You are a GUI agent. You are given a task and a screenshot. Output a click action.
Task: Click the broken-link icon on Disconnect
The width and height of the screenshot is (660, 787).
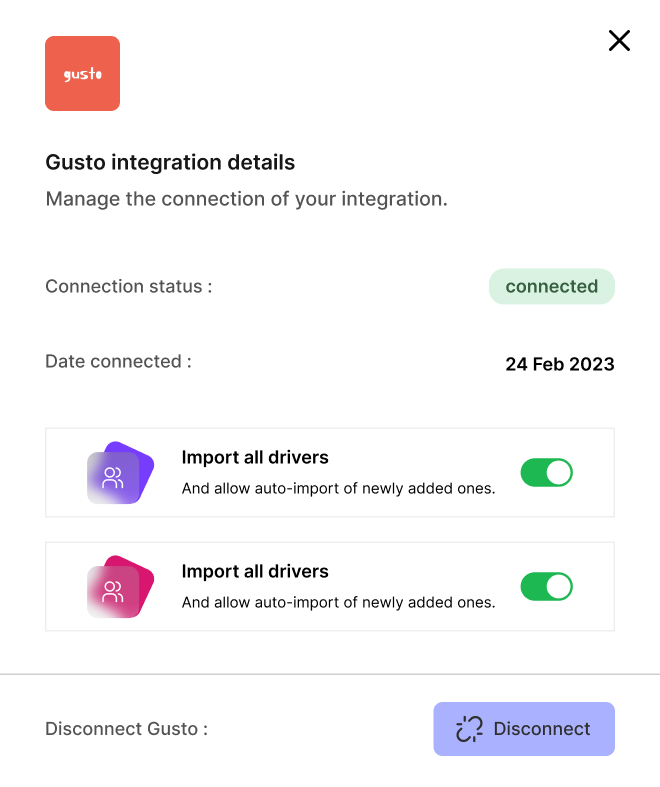tap(469, 729)
